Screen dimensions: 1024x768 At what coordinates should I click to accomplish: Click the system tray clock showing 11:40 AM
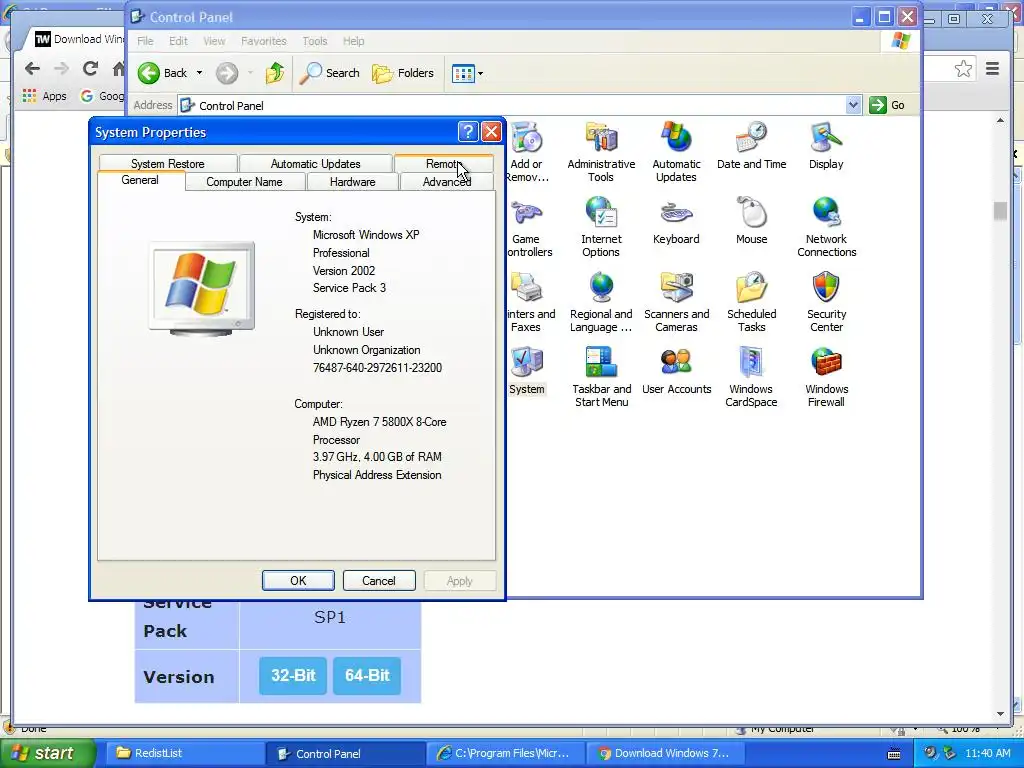(x=987, y=754)
